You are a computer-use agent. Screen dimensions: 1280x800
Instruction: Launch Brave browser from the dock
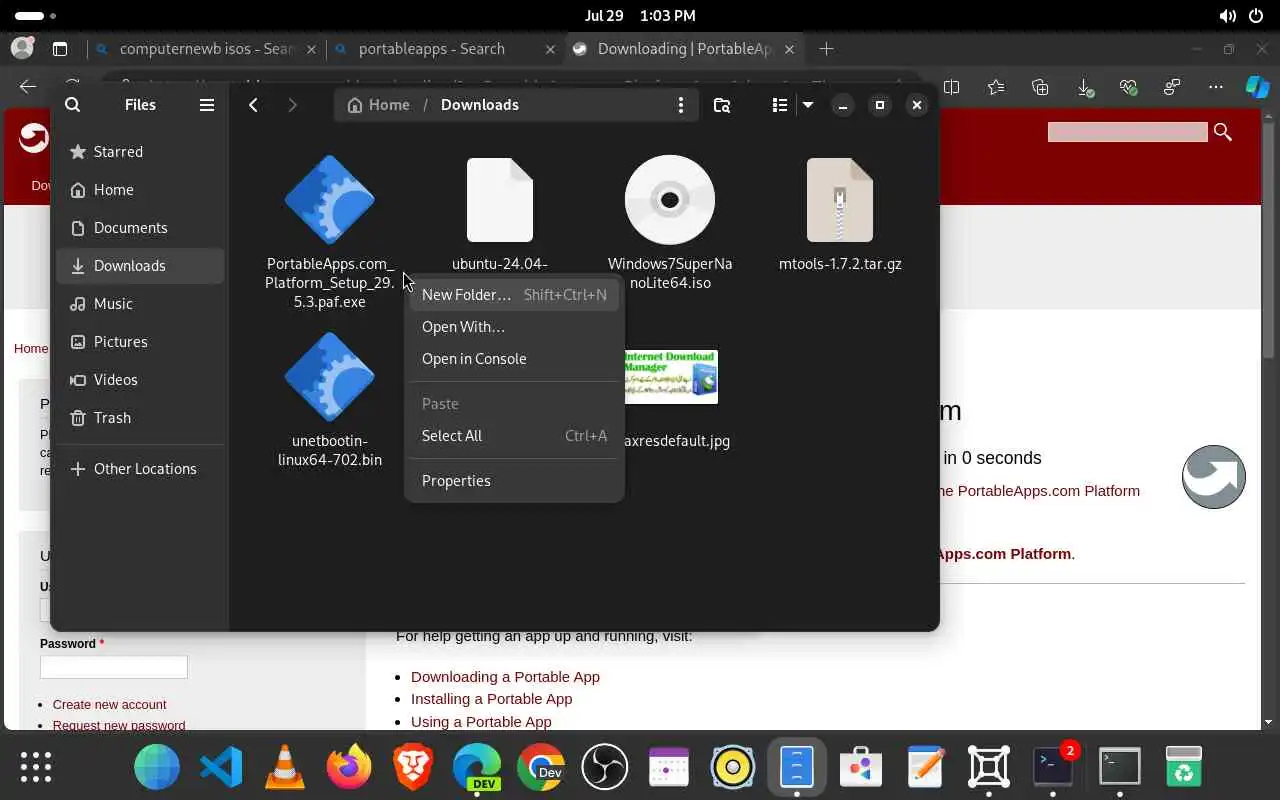pyautogui.click(x=413, y=767)
